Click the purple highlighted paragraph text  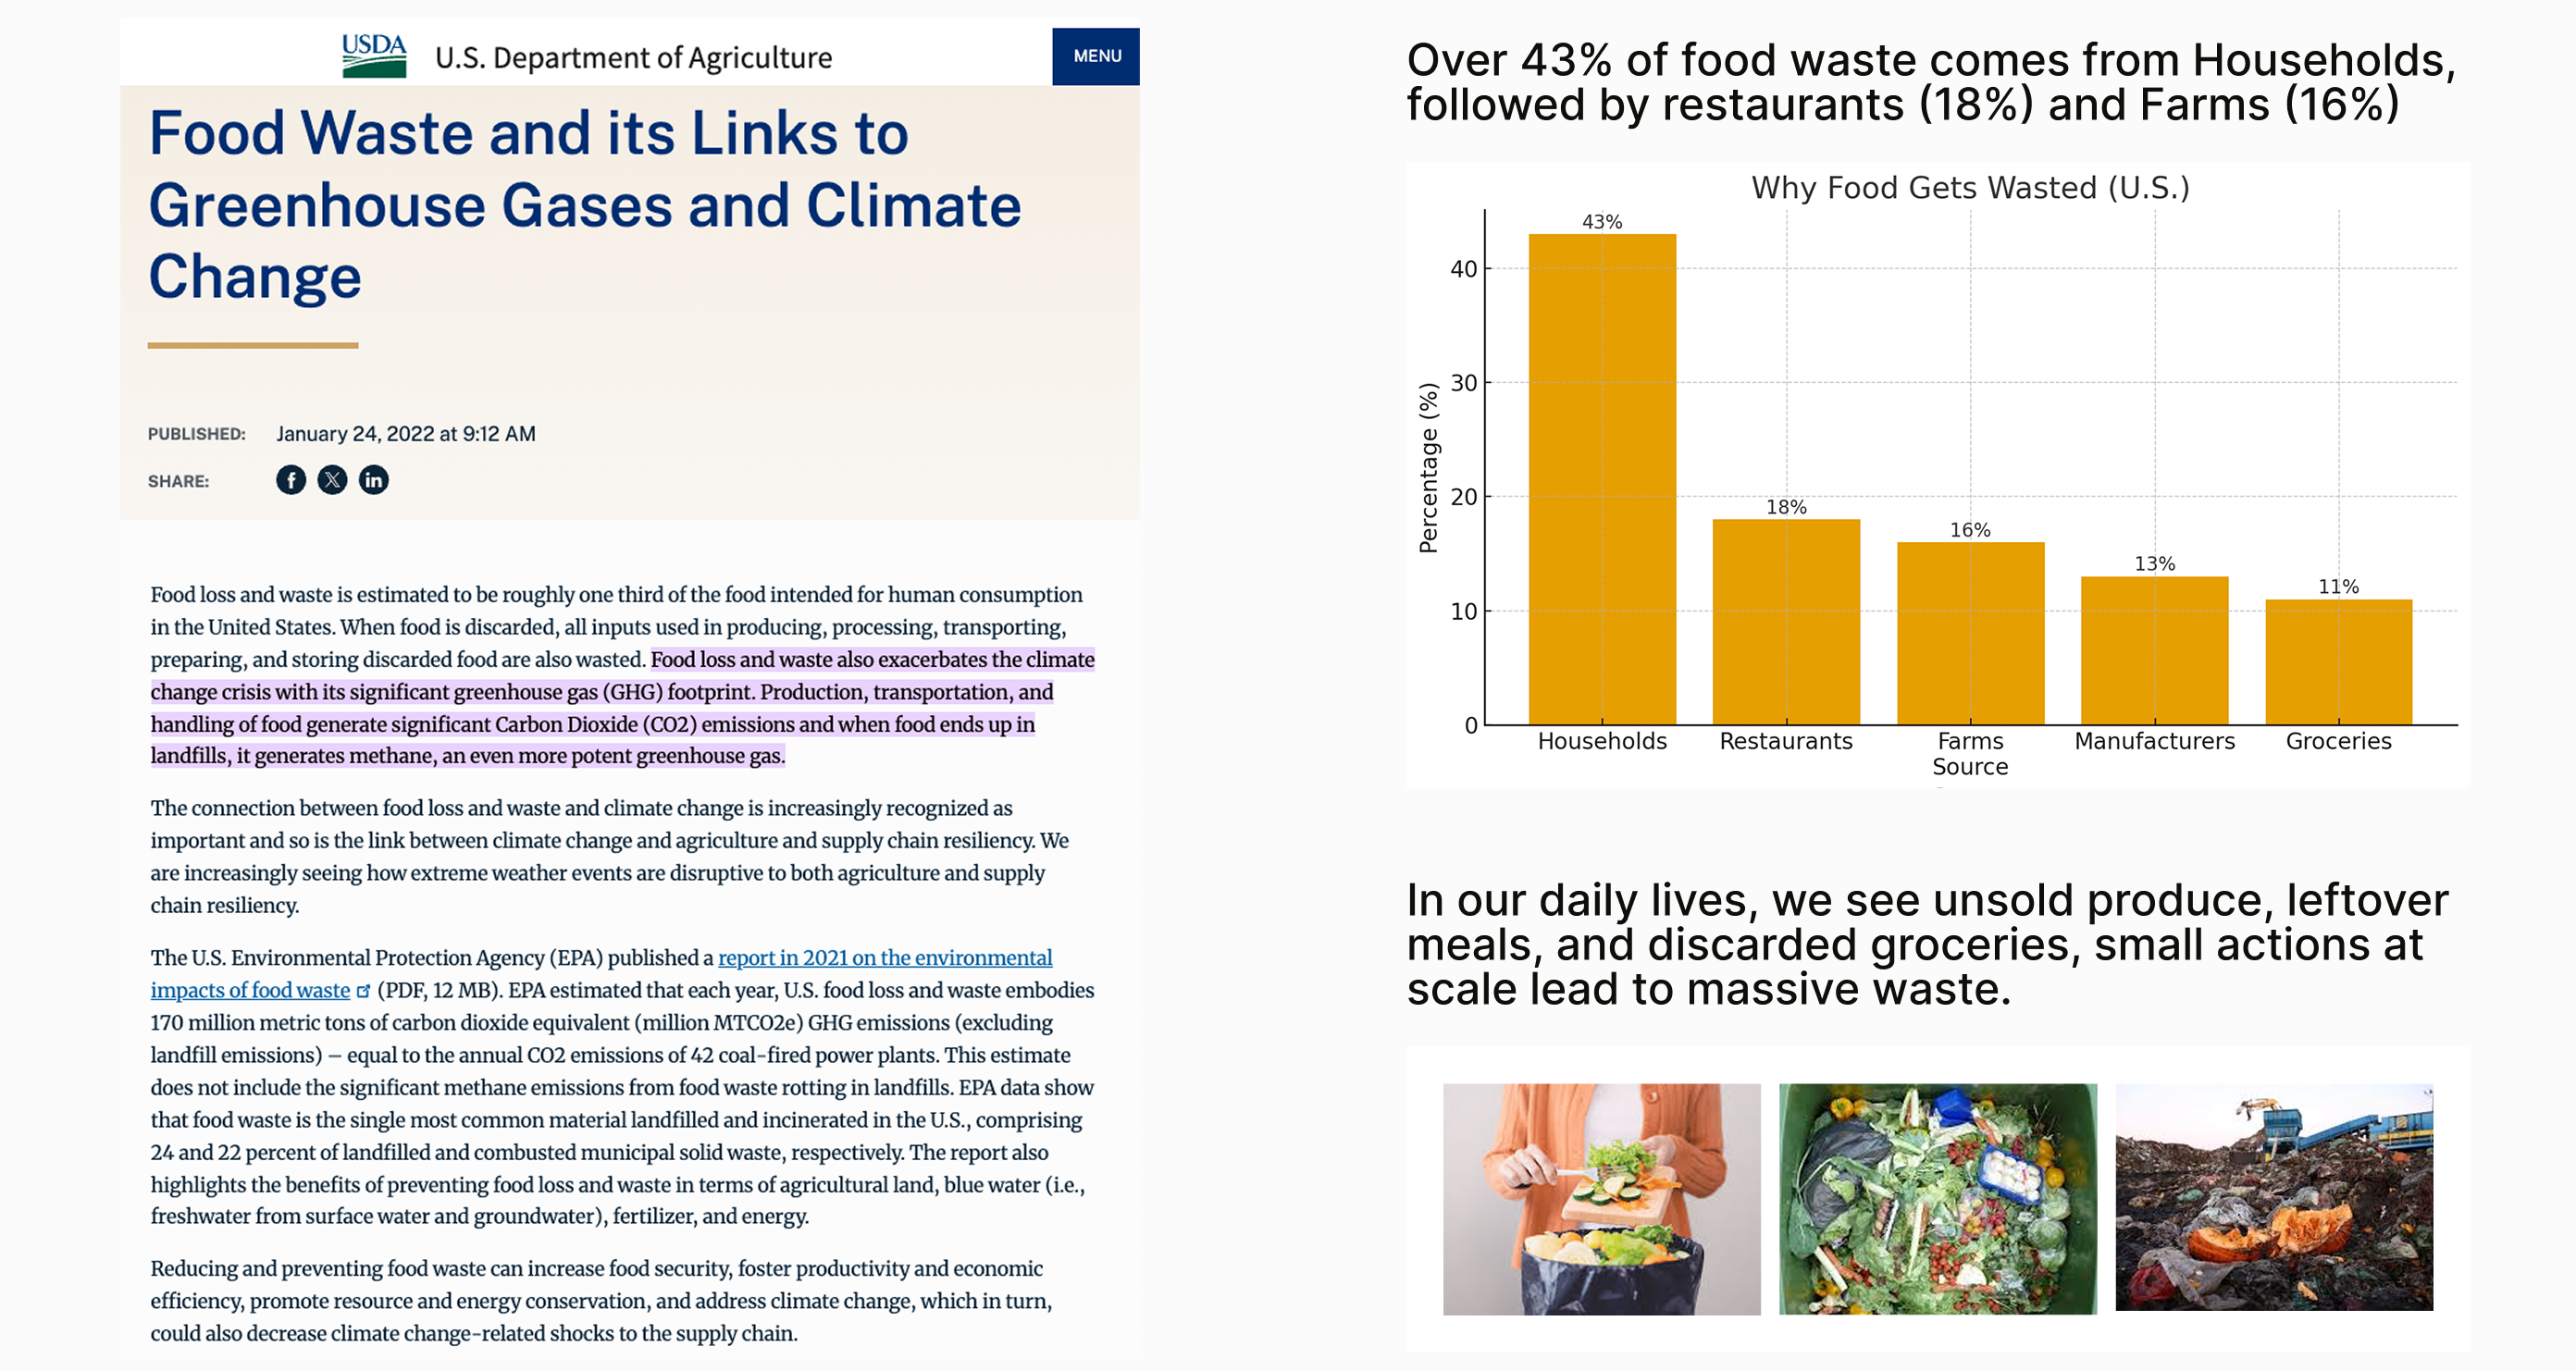pos(620,708)
